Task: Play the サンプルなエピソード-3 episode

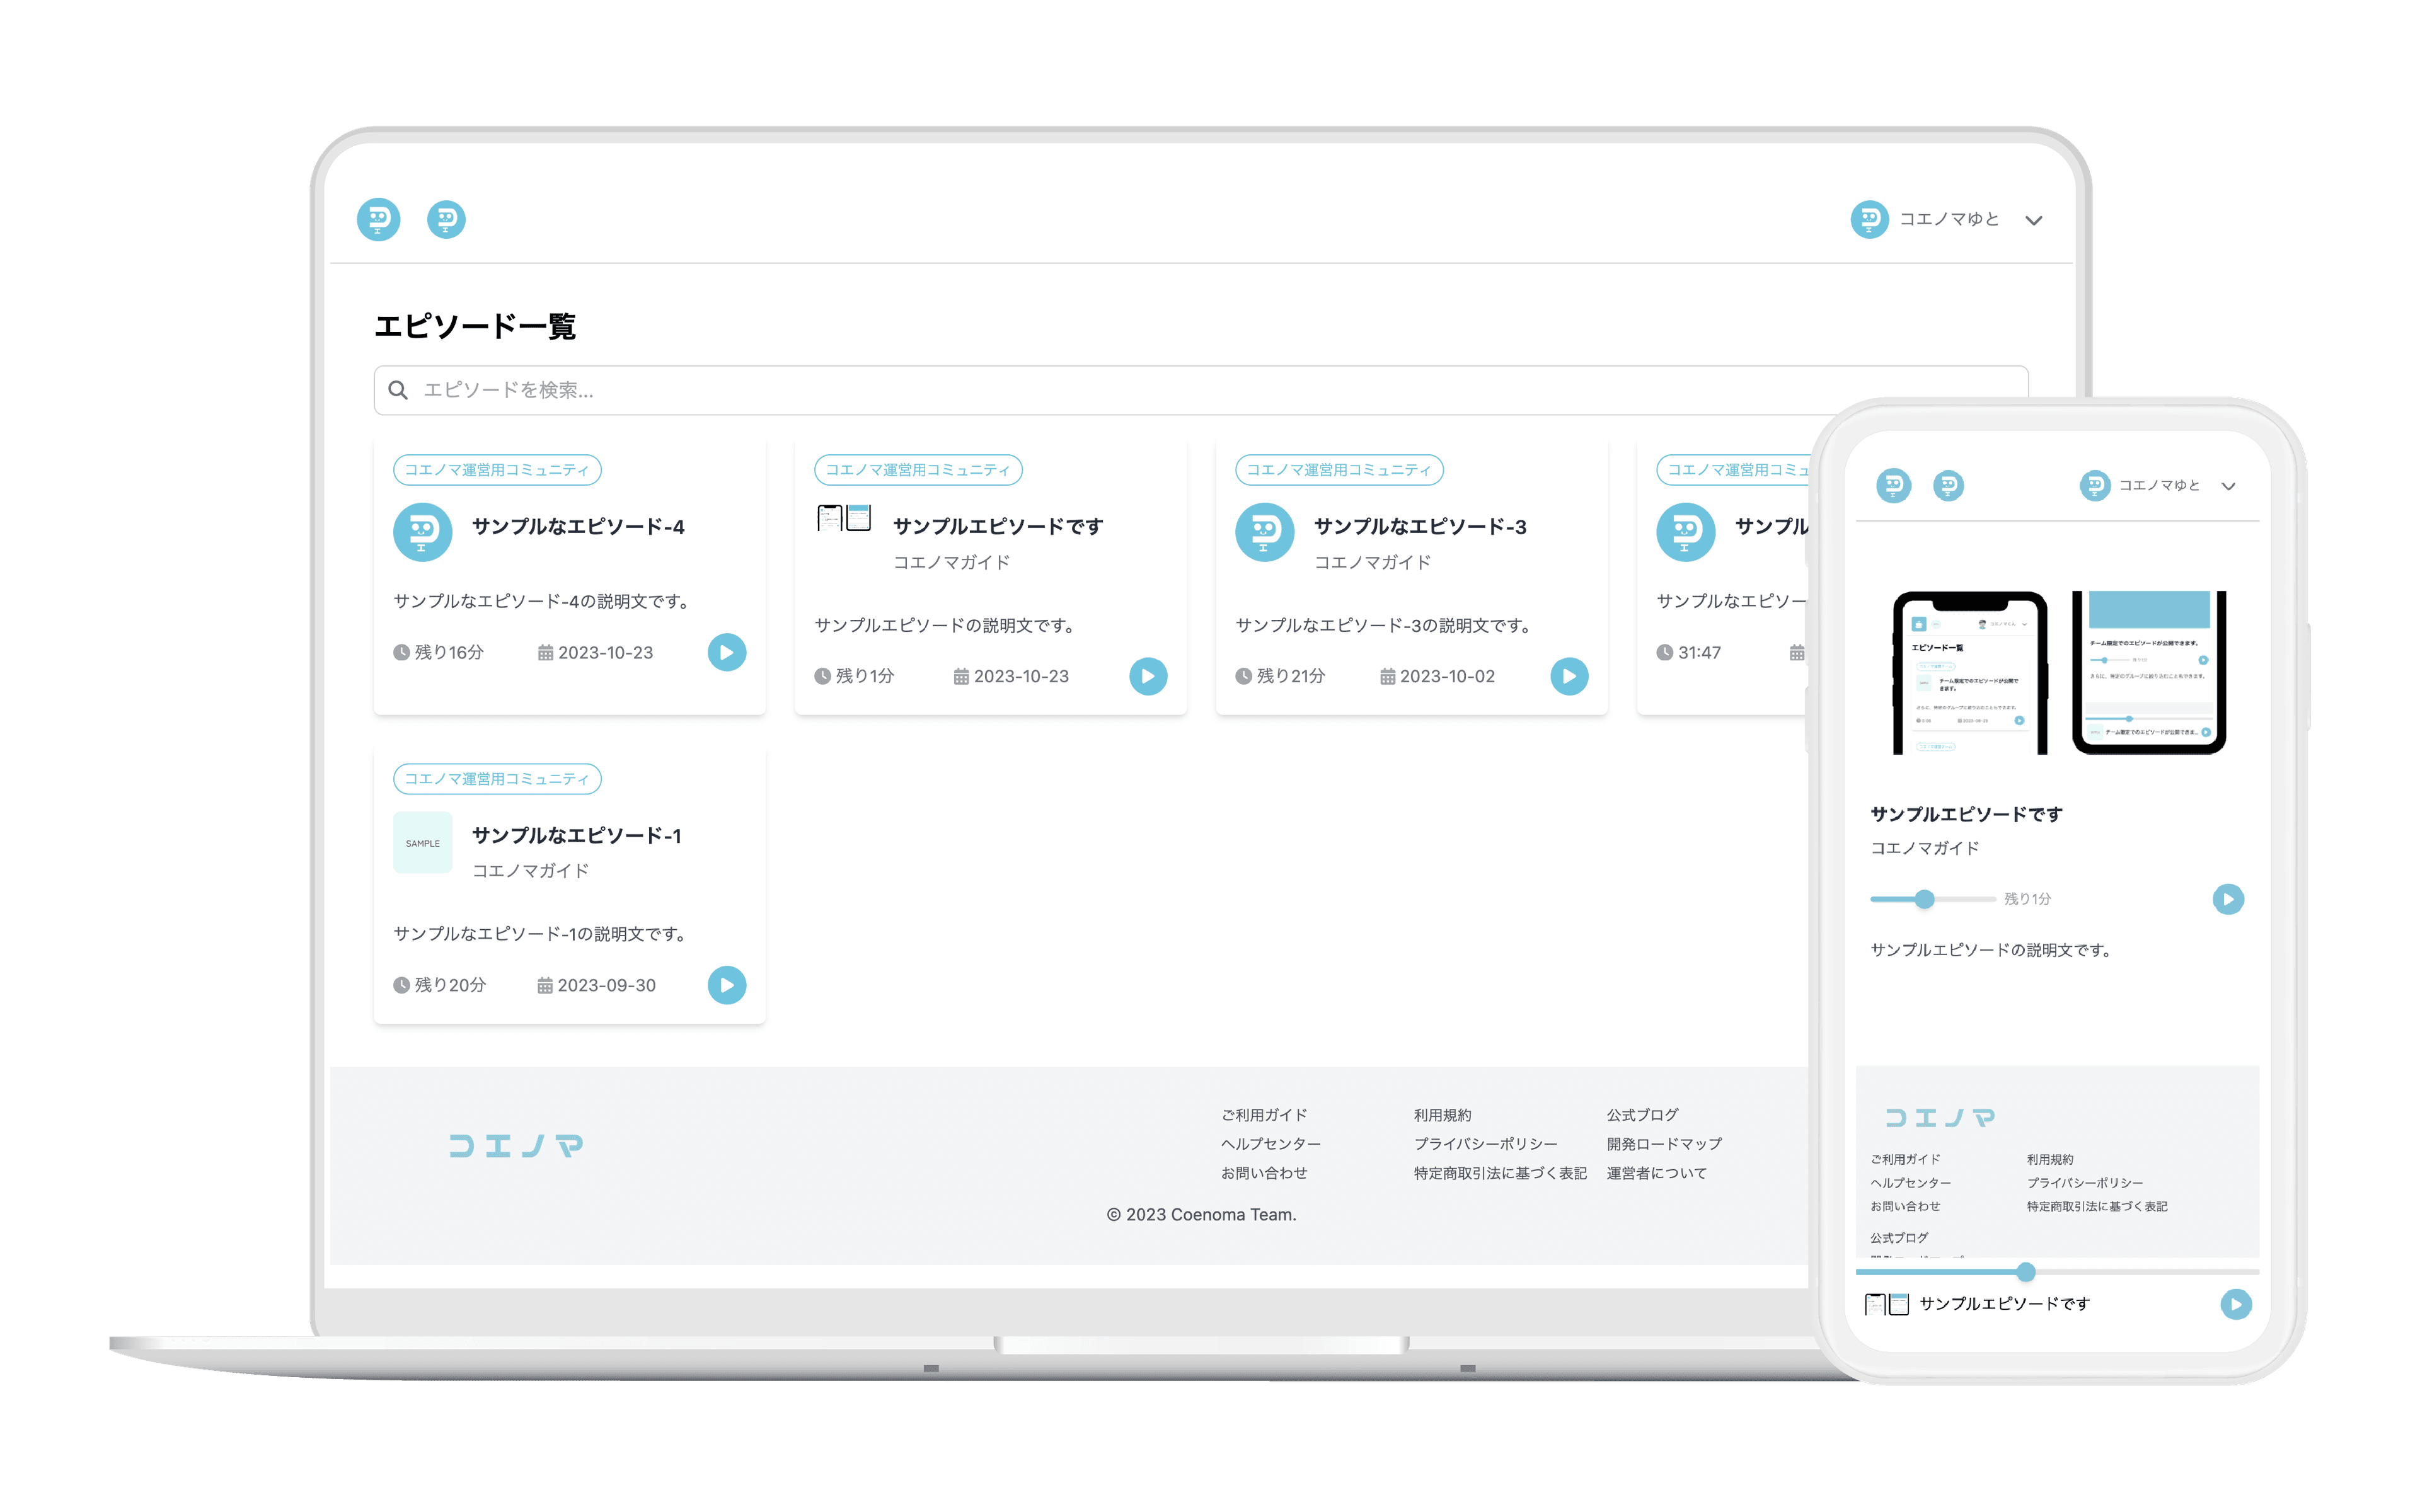Action: (x=1569, y=676)
